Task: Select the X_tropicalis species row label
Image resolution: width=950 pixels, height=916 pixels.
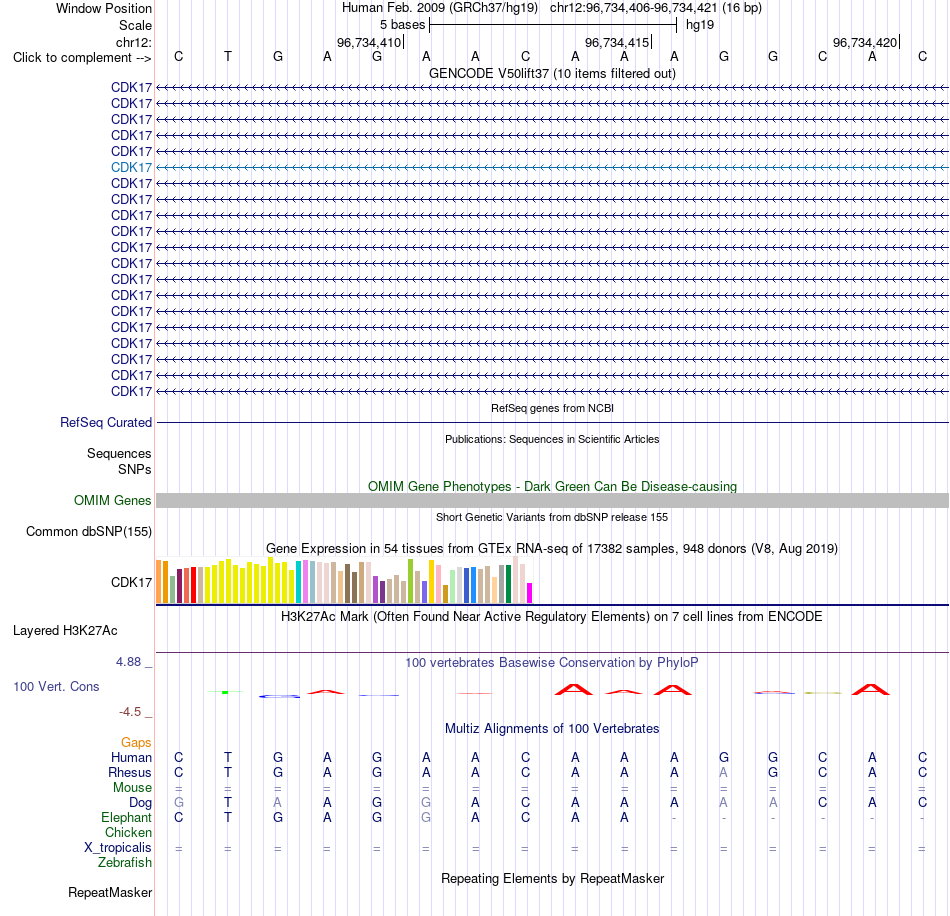Action: coord(118,848)
